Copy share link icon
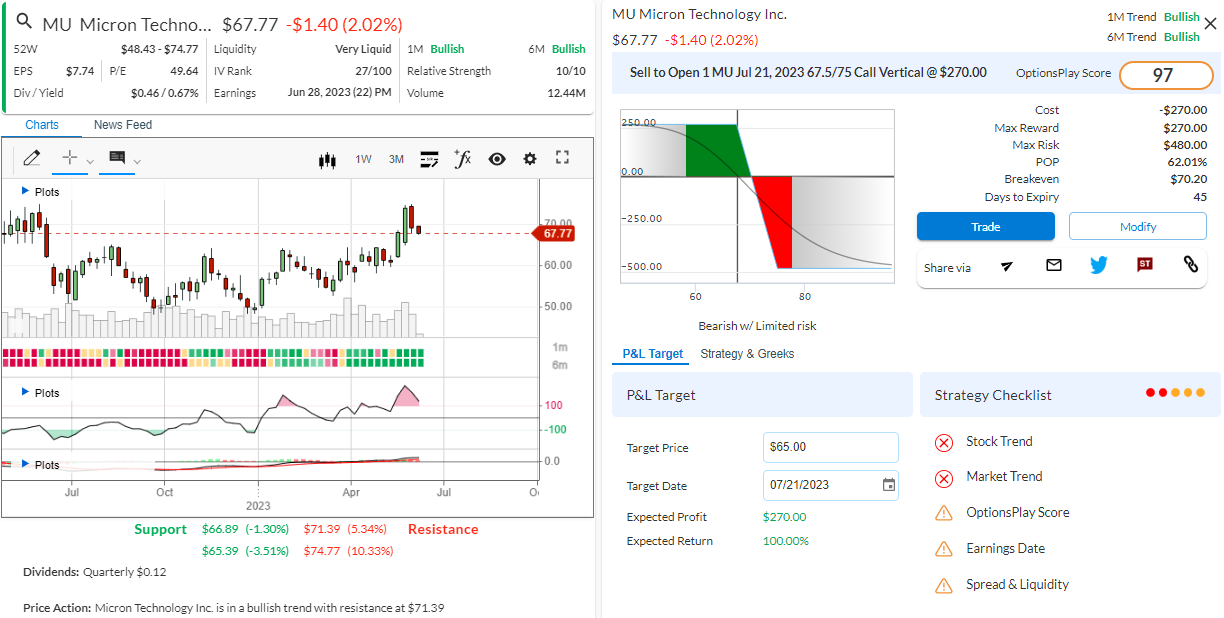Viewport: 1224px width, 618px height. 1190,264
